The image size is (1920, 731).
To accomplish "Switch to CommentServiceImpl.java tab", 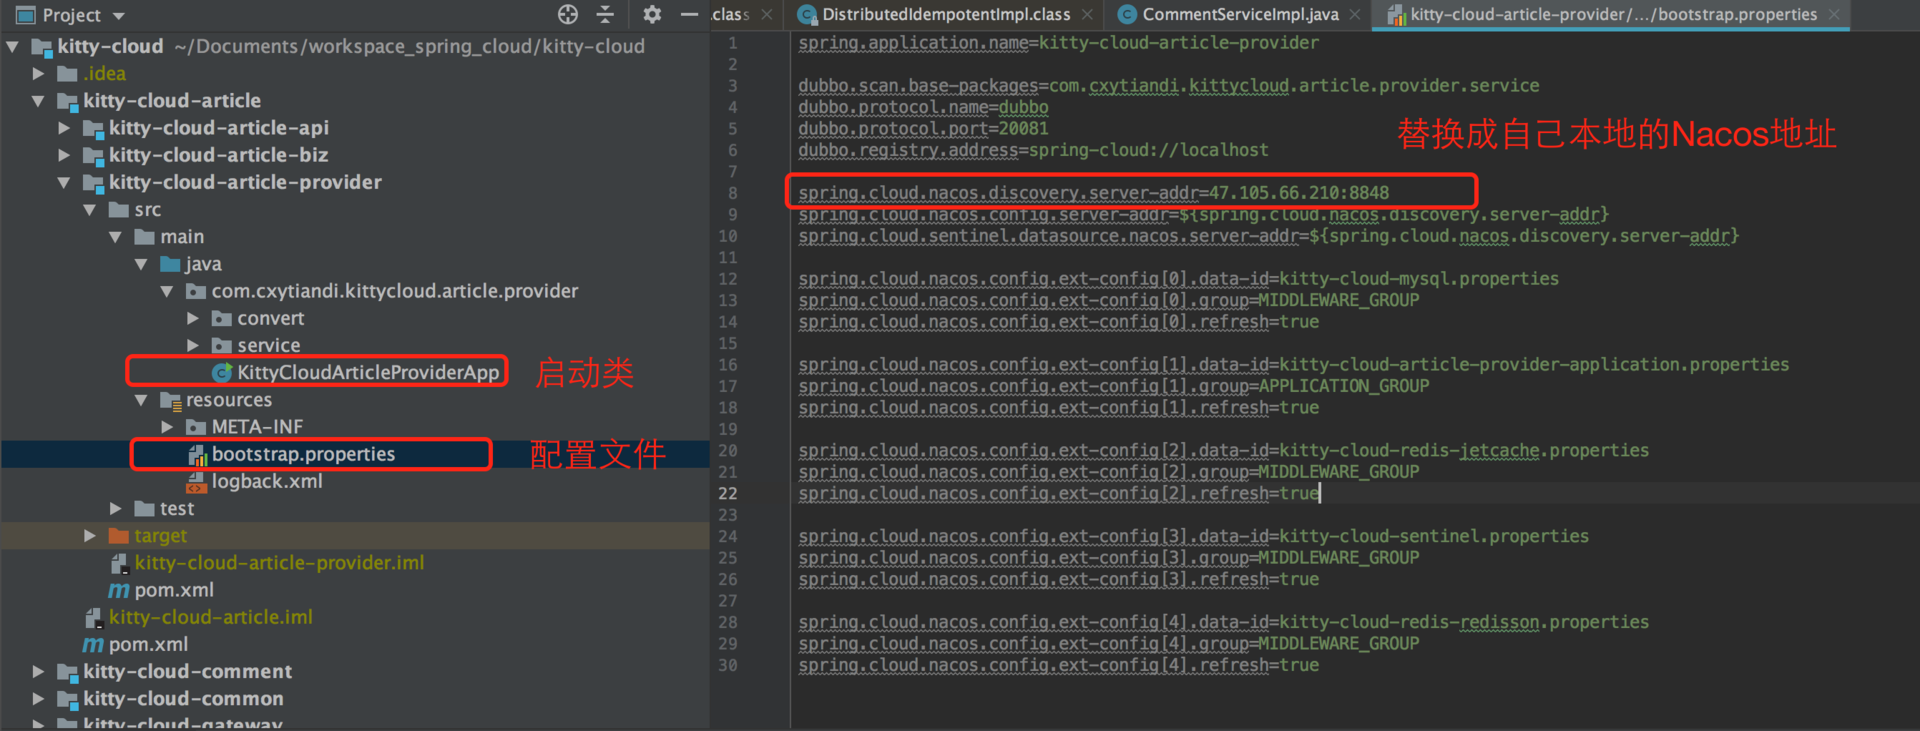I will [1240, 15].
